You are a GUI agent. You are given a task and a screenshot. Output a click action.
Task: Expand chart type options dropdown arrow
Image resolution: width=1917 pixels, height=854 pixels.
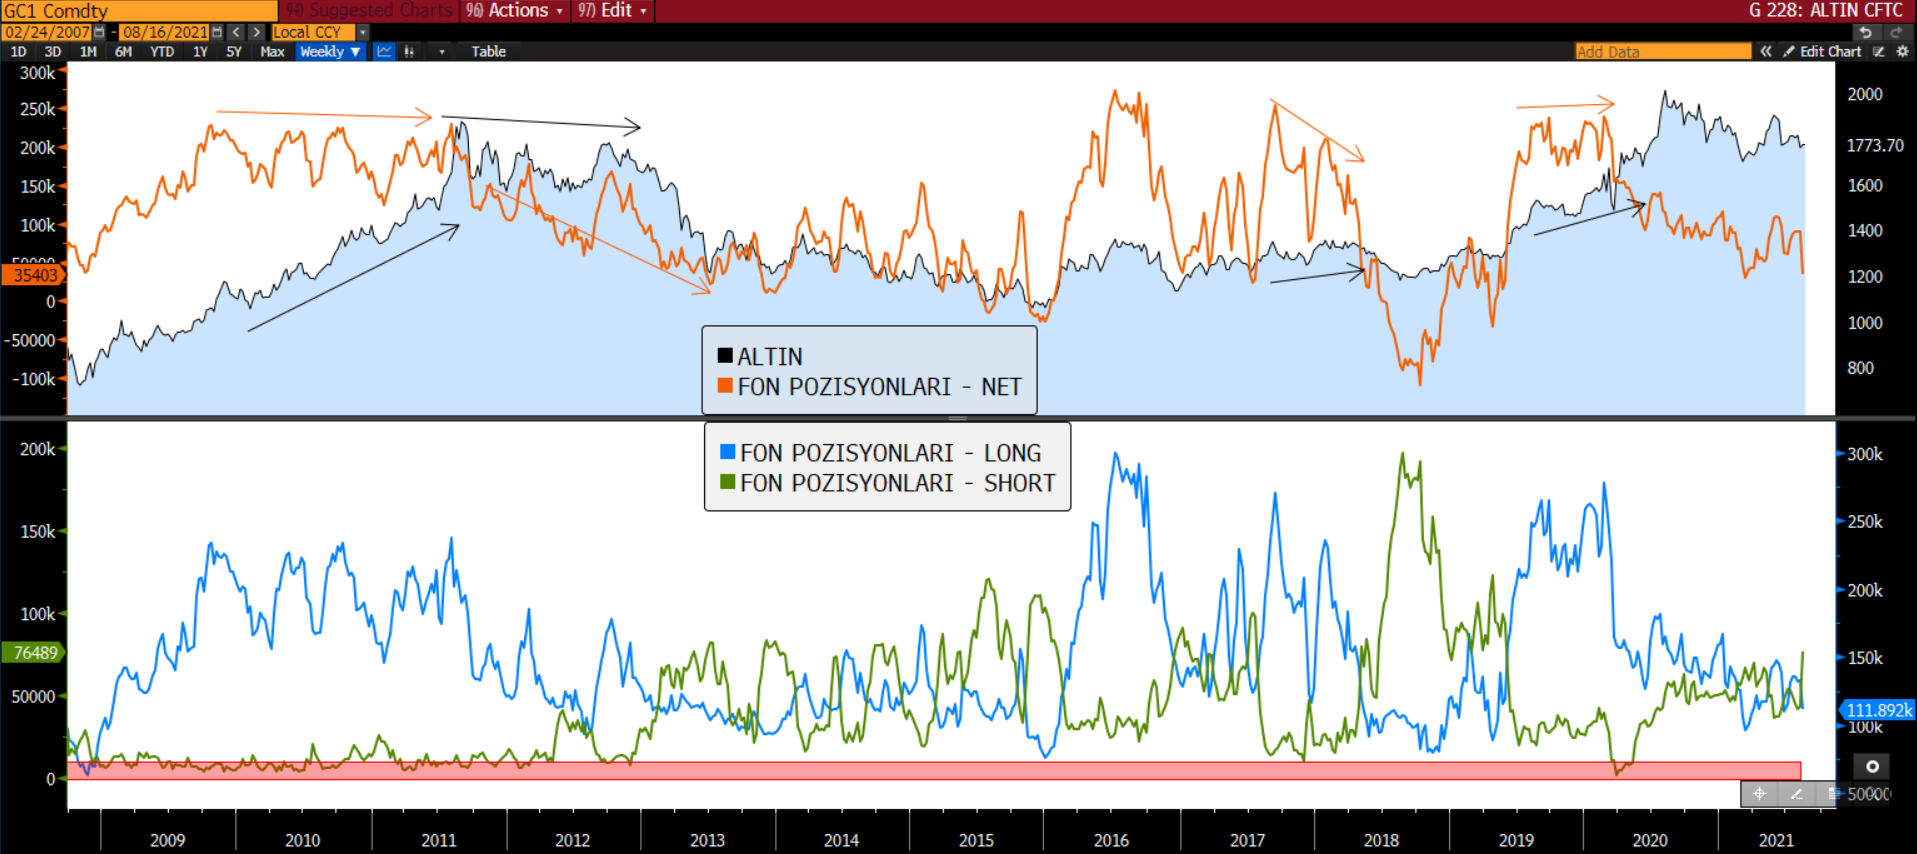pyautogui.click(x=441, y=51)
